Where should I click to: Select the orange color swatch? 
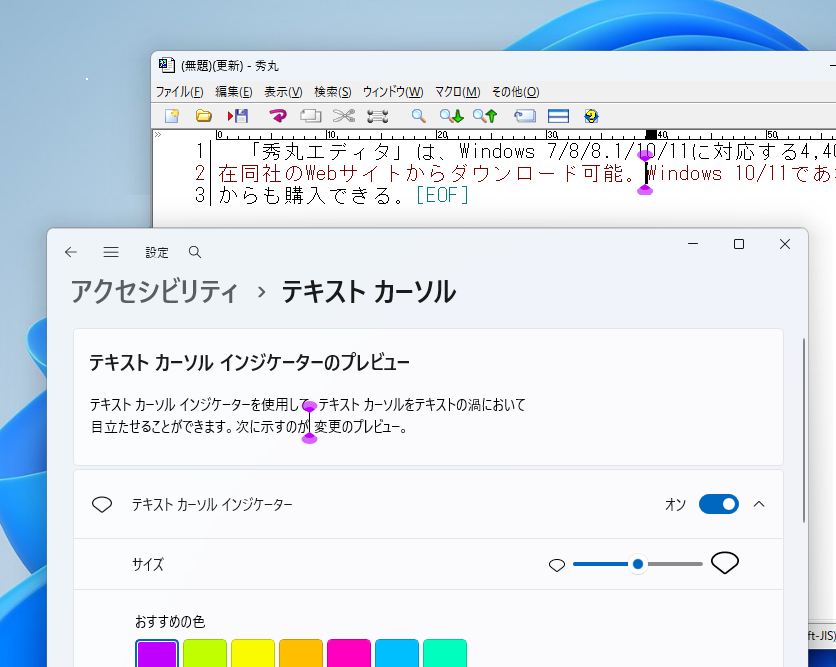301,654
